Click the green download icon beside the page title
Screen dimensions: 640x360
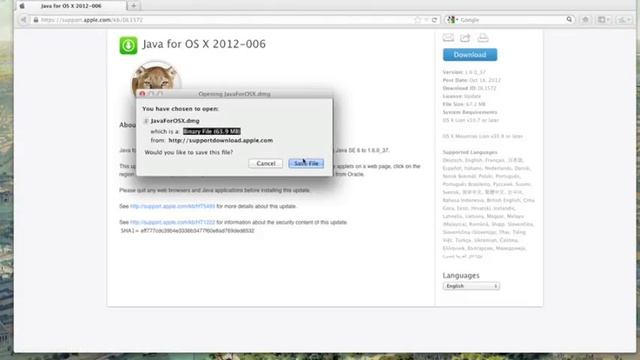click(x=128, y=45)
